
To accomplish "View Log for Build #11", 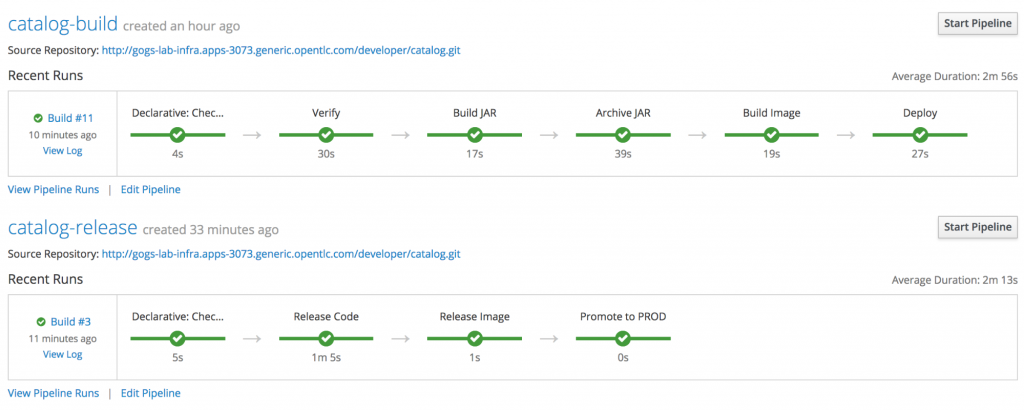I will pyautogui.click(x=62, y=151).
